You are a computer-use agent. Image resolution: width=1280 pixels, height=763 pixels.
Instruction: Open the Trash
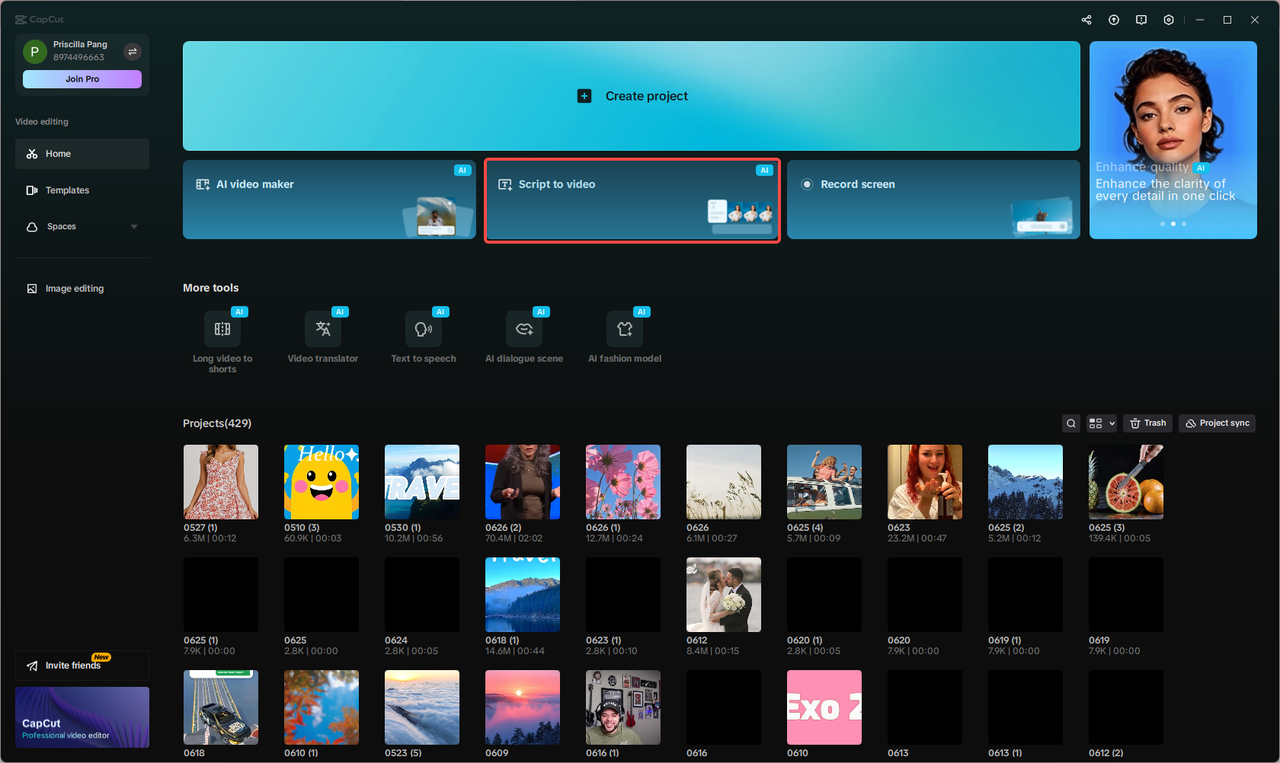(x=1147, y=423)
